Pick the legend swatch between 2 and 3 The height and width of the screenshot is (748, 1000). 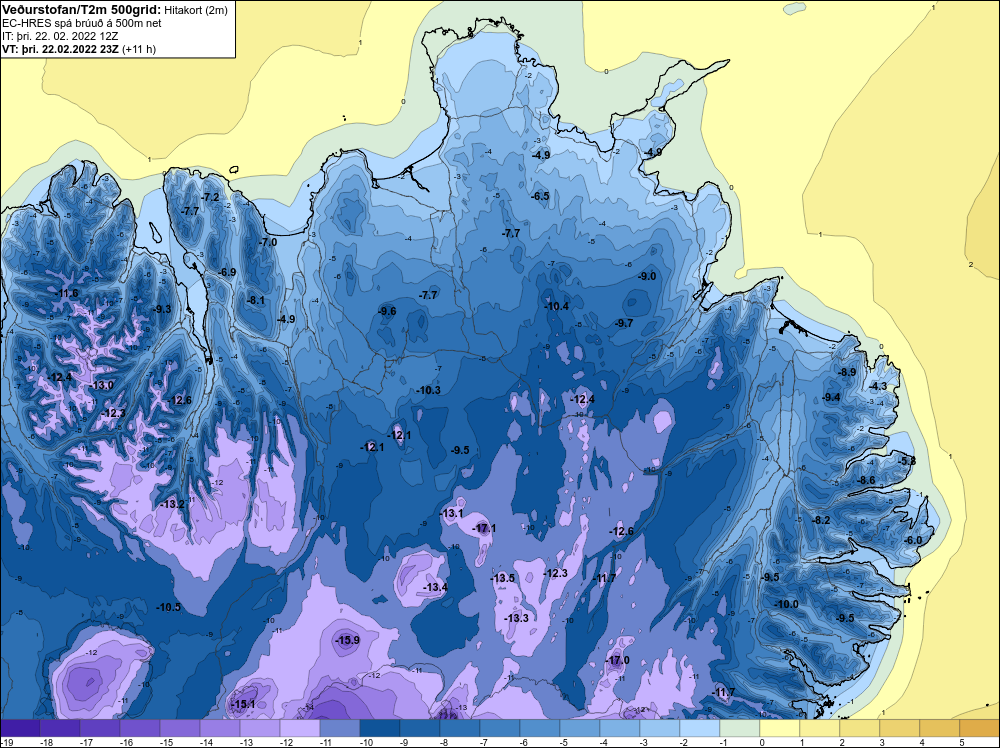(860, 728)
